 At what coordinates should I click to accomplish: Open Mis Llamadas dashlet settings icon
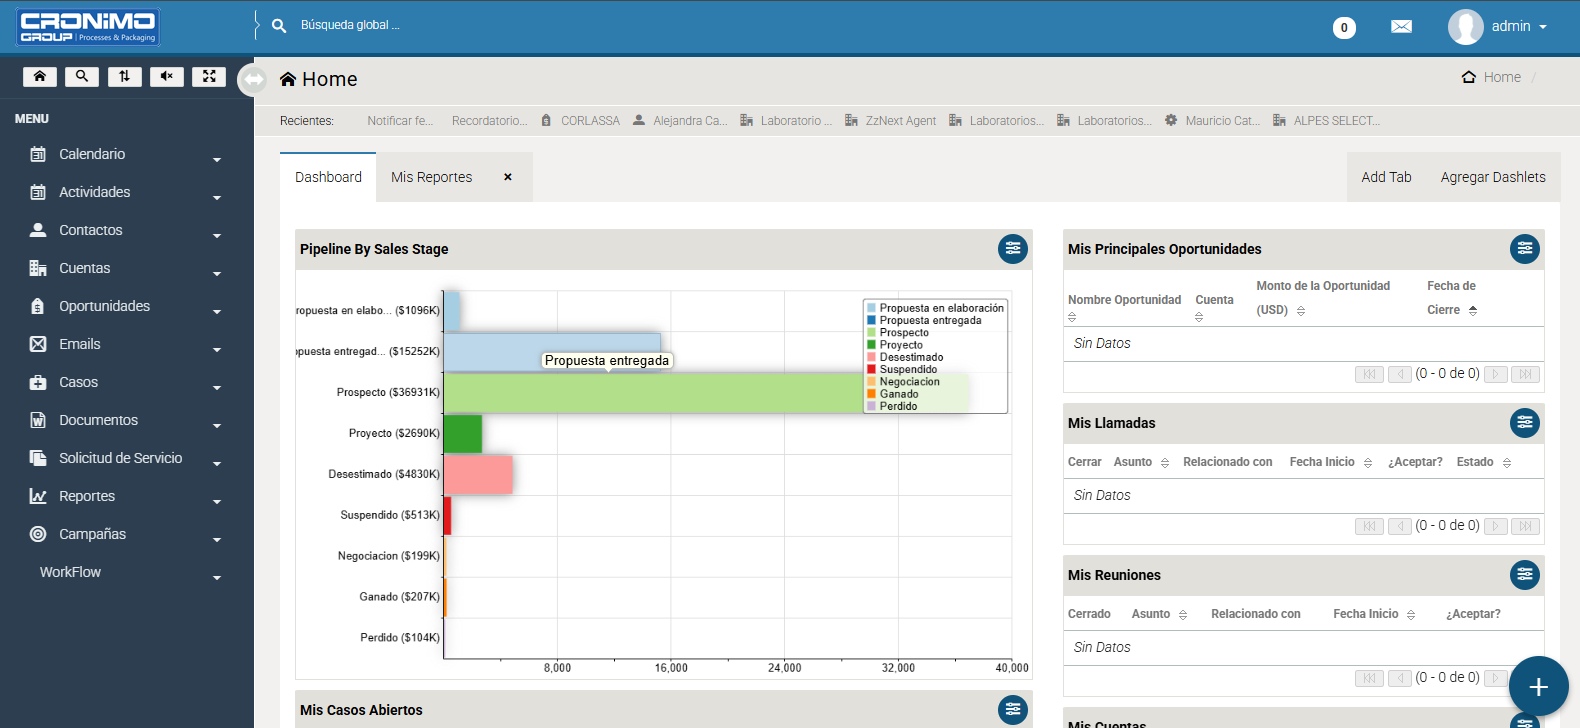(1524, 423)
